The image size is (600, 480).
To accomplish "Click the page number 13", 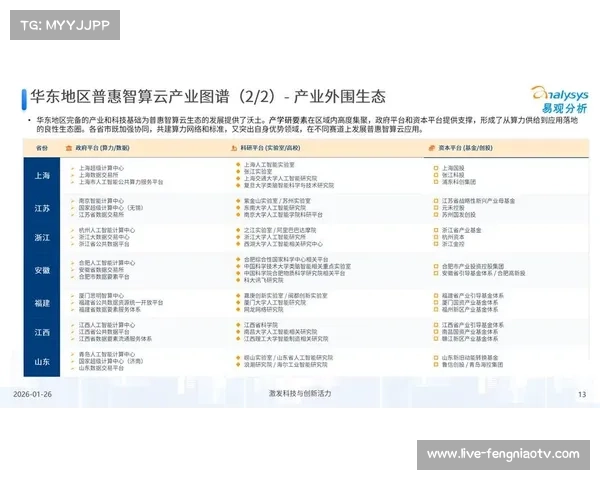I will [582, 394].
